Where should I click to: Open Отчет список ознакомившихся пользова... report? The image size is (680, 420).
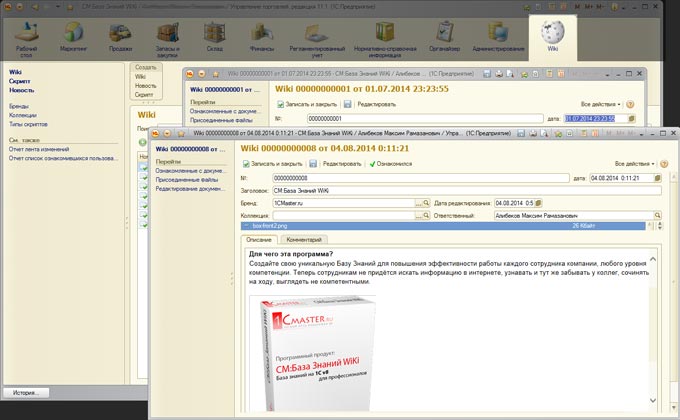point(63,158)
